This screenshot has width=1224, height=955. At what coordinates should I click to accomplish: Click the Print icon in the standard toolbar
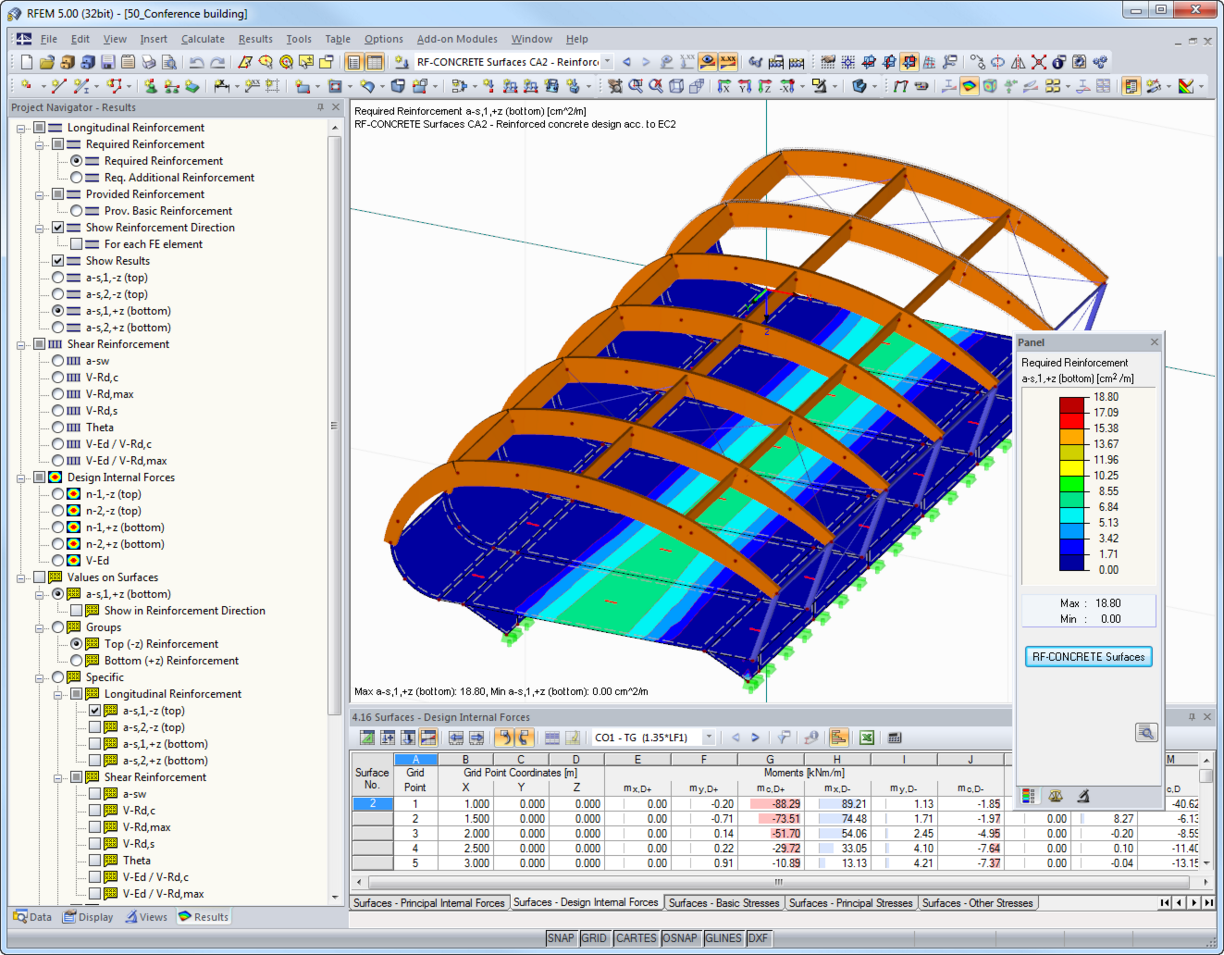coord(150,61)
